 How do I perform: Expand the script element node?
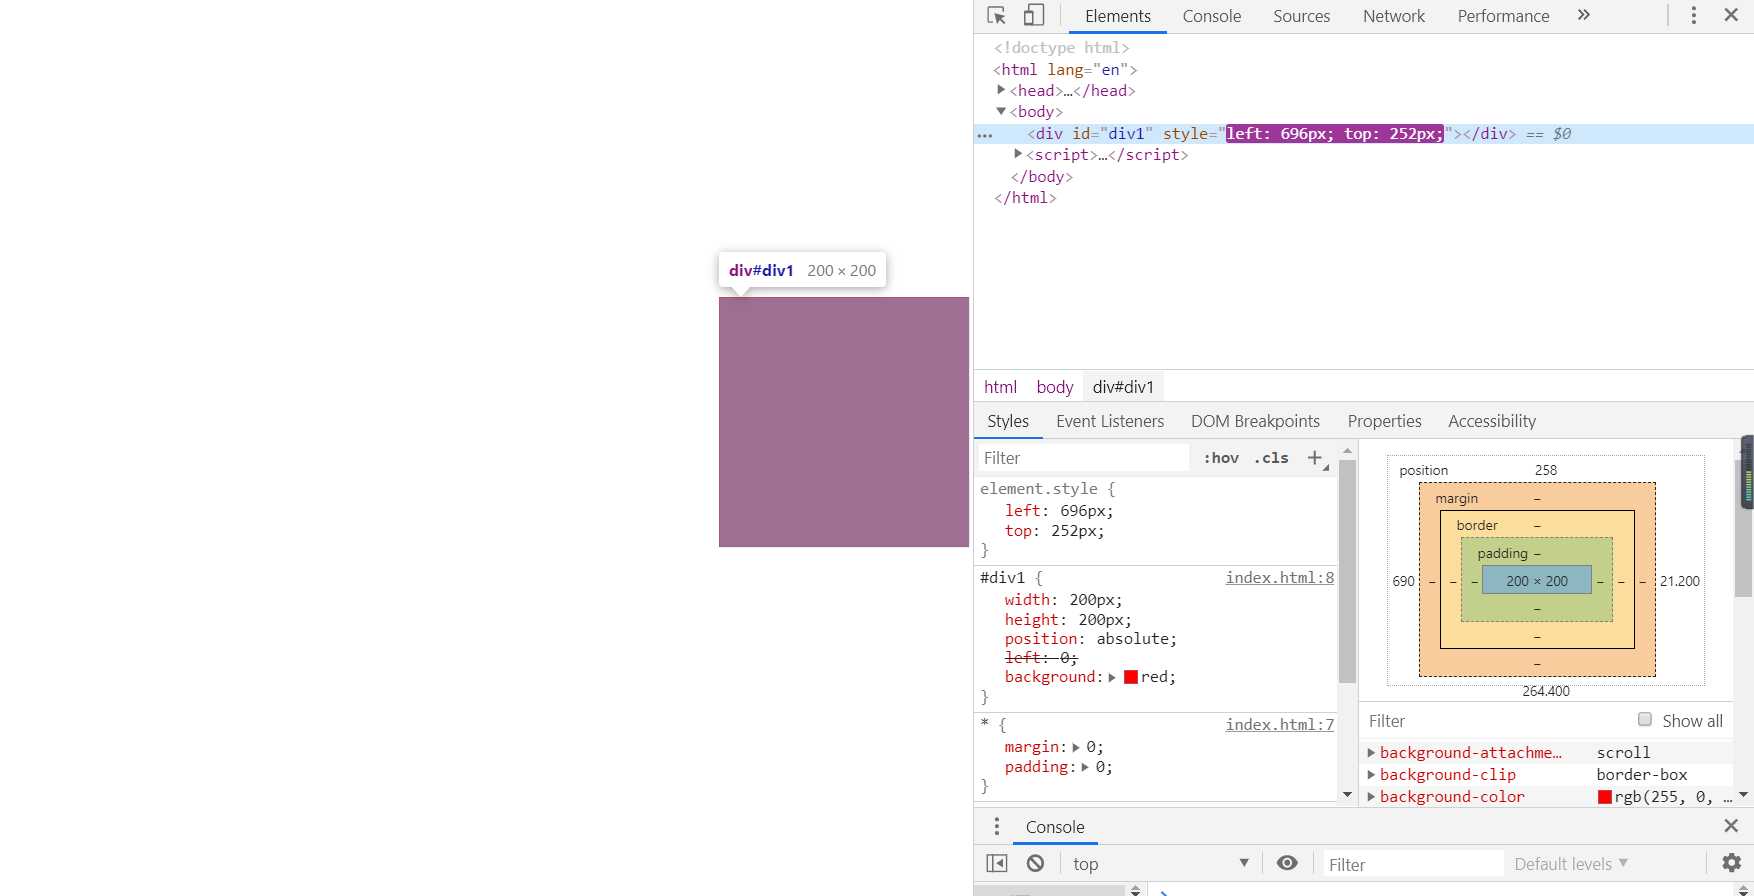click(1018, 154)
